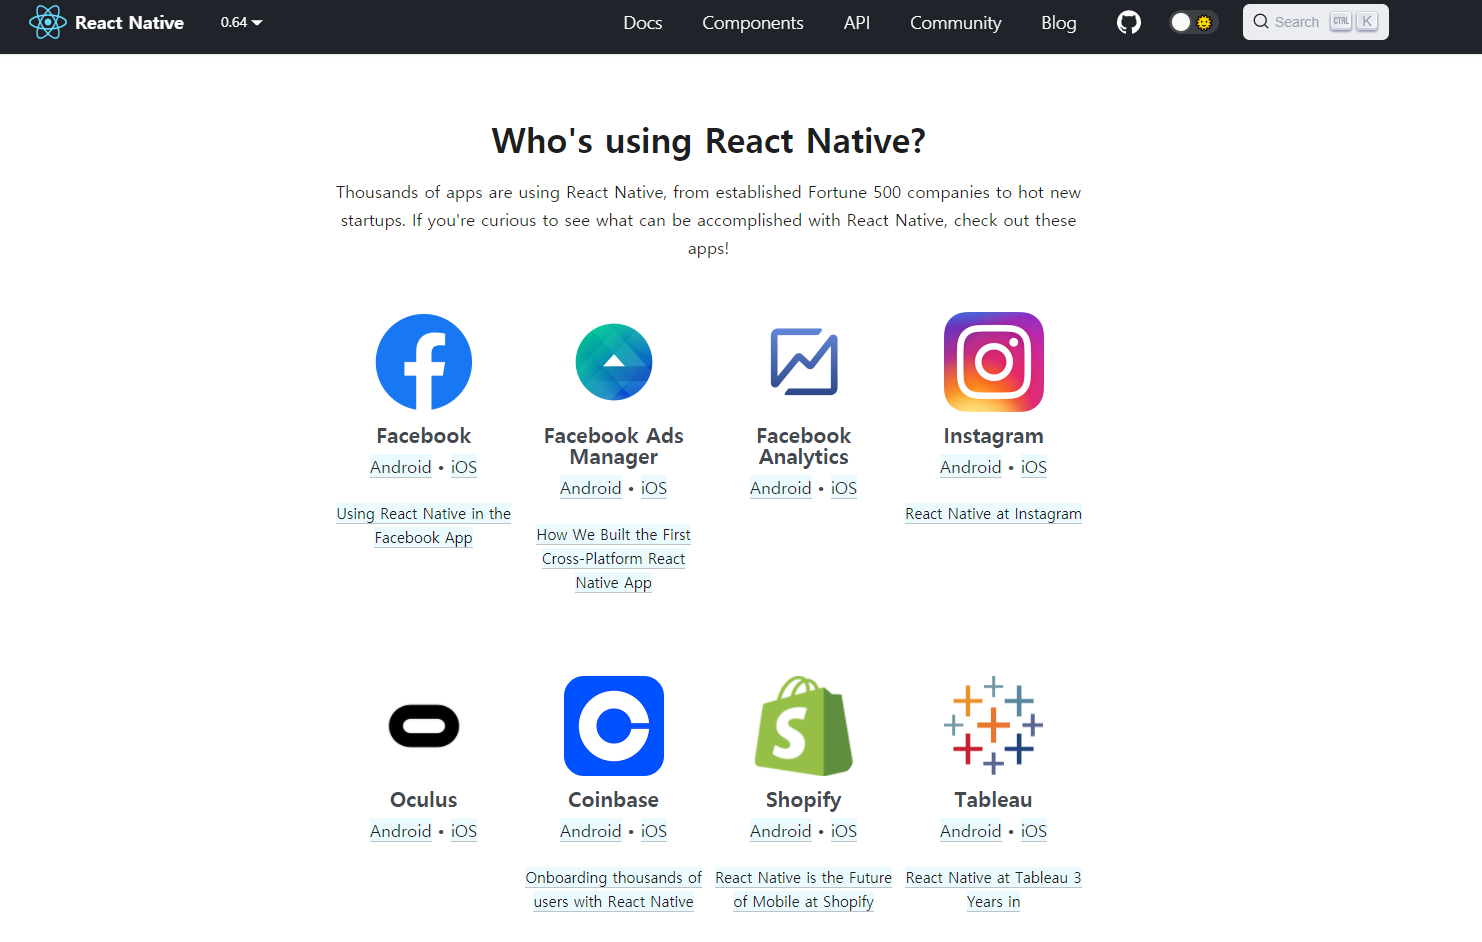This screenshot has height=942, width=1482.
Task: Click the 'Instagram' app title
Action: [994, 436]
